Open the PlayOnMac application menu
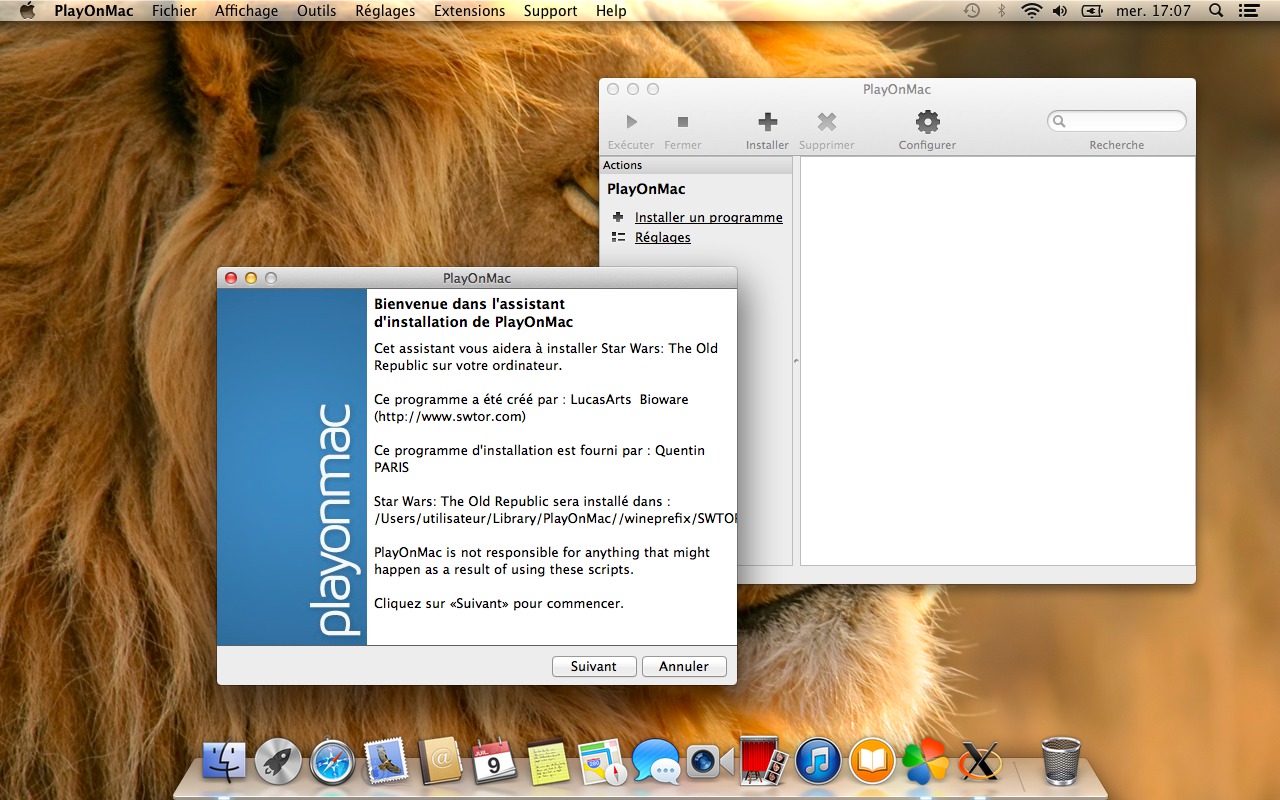The image size is (1280, 800). click(x=94, y=11)
